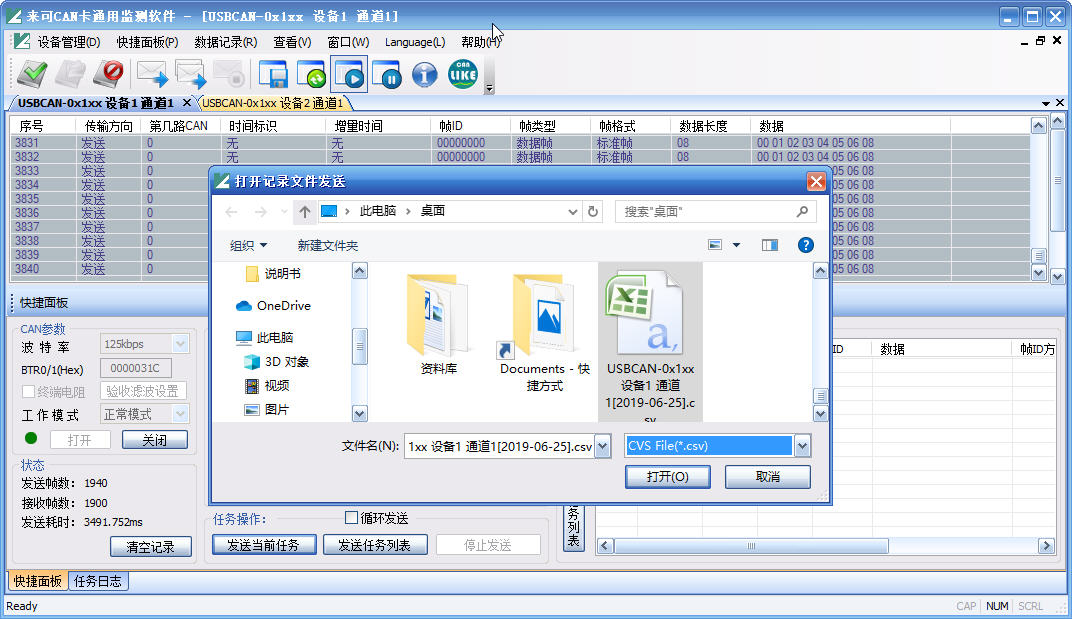Click the red stop device toolbar icon
Screen dimensions: 1072x619
108,74
